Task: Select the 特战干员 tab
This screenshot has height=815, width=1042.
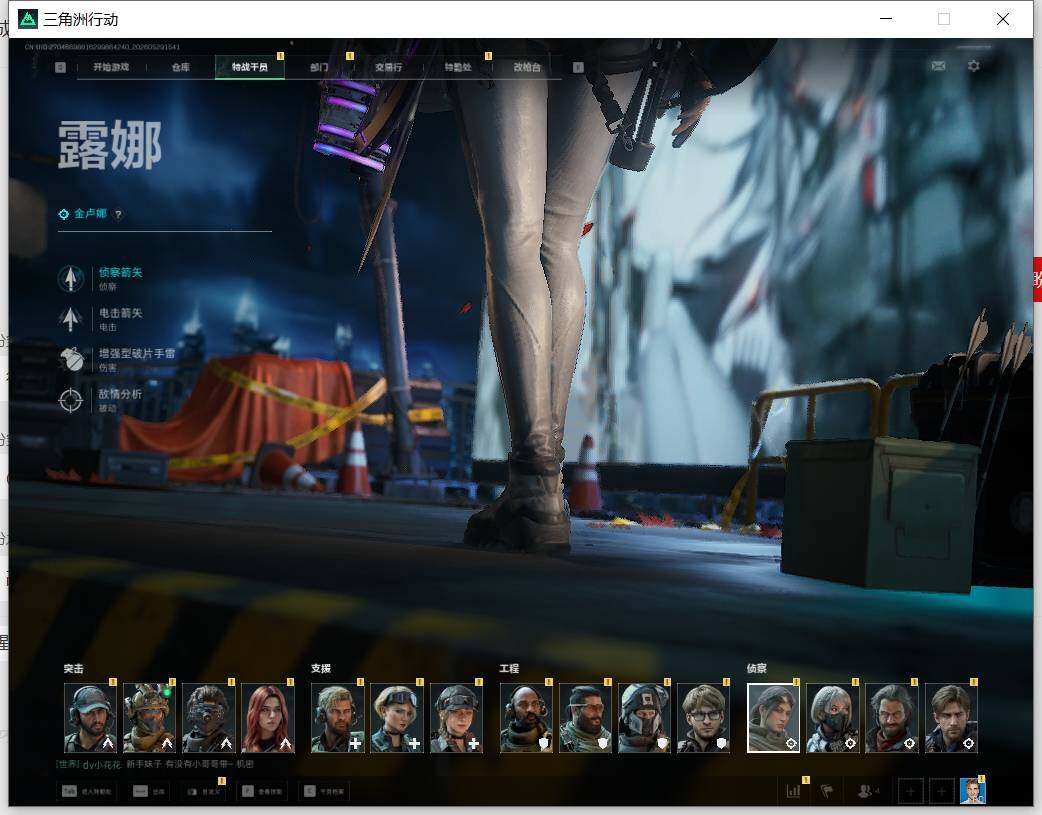Action: tap(250, 67)
